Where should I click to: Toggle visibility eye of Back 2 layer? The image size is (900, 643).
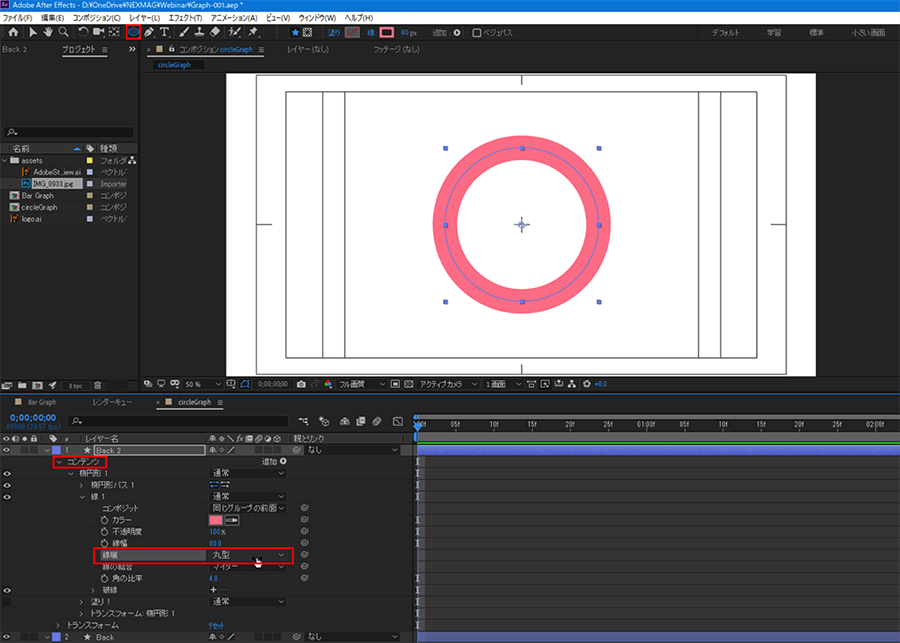pos(7,450)
